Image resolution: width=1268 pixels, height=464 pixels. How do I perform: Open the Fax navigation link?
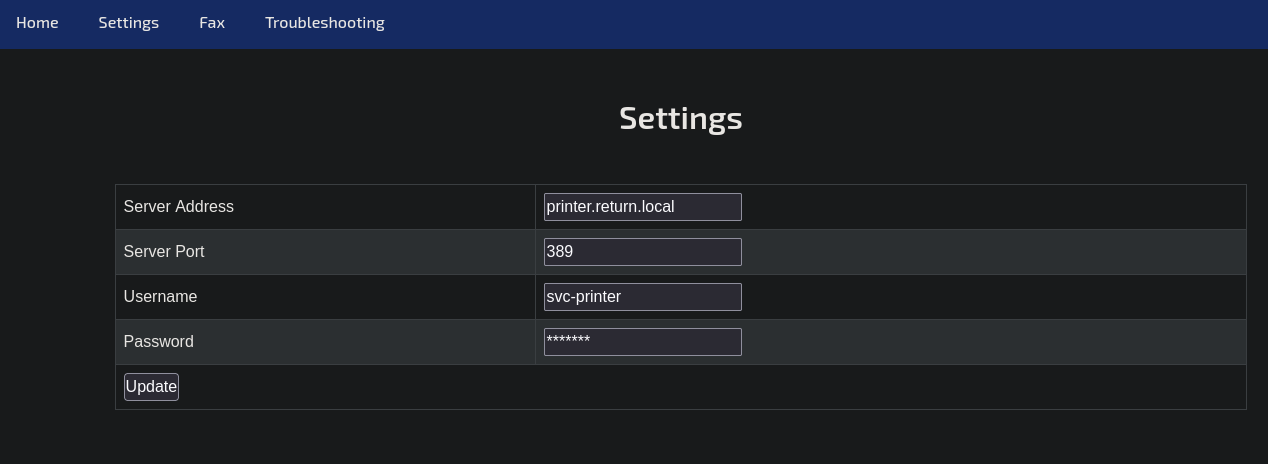coord(212,22)
